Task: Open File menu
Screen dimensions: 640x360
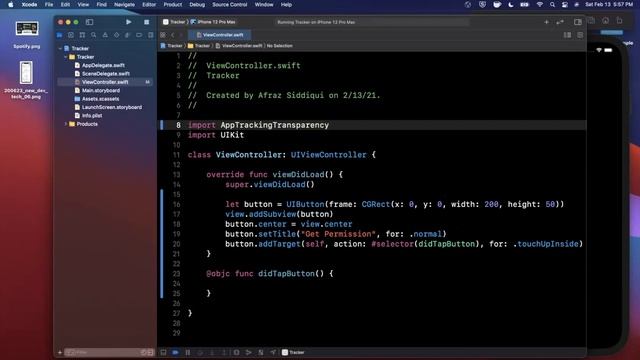Action: pyautogui.click(x=49, y=4)
